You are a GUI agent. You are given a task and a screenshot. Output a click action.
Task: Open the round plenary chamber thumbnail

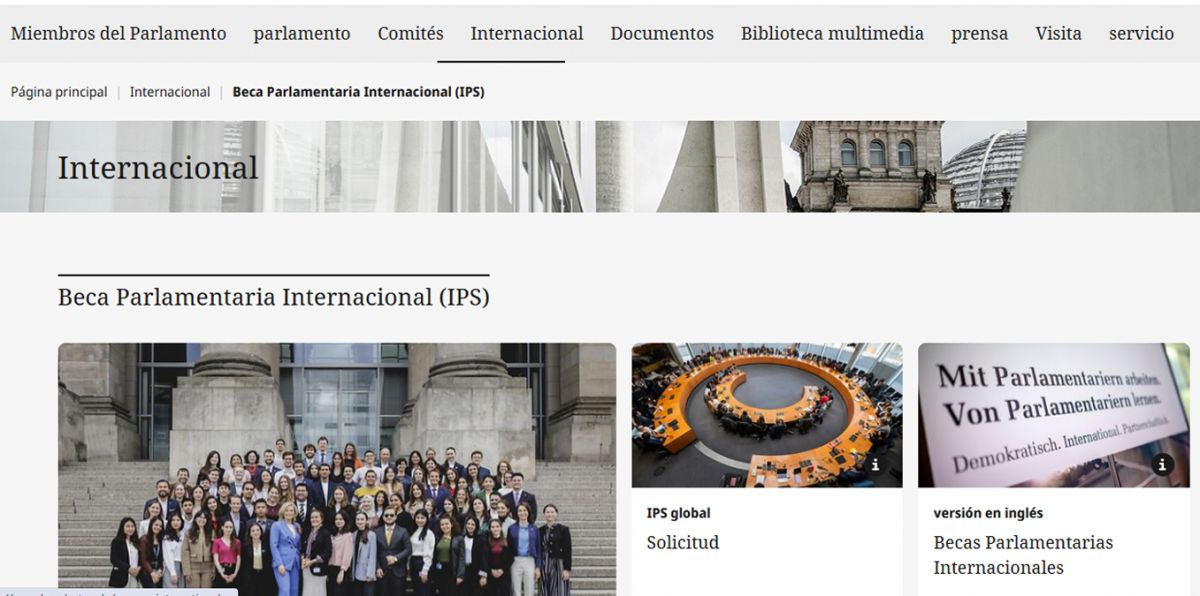click(x=767, y=415)
